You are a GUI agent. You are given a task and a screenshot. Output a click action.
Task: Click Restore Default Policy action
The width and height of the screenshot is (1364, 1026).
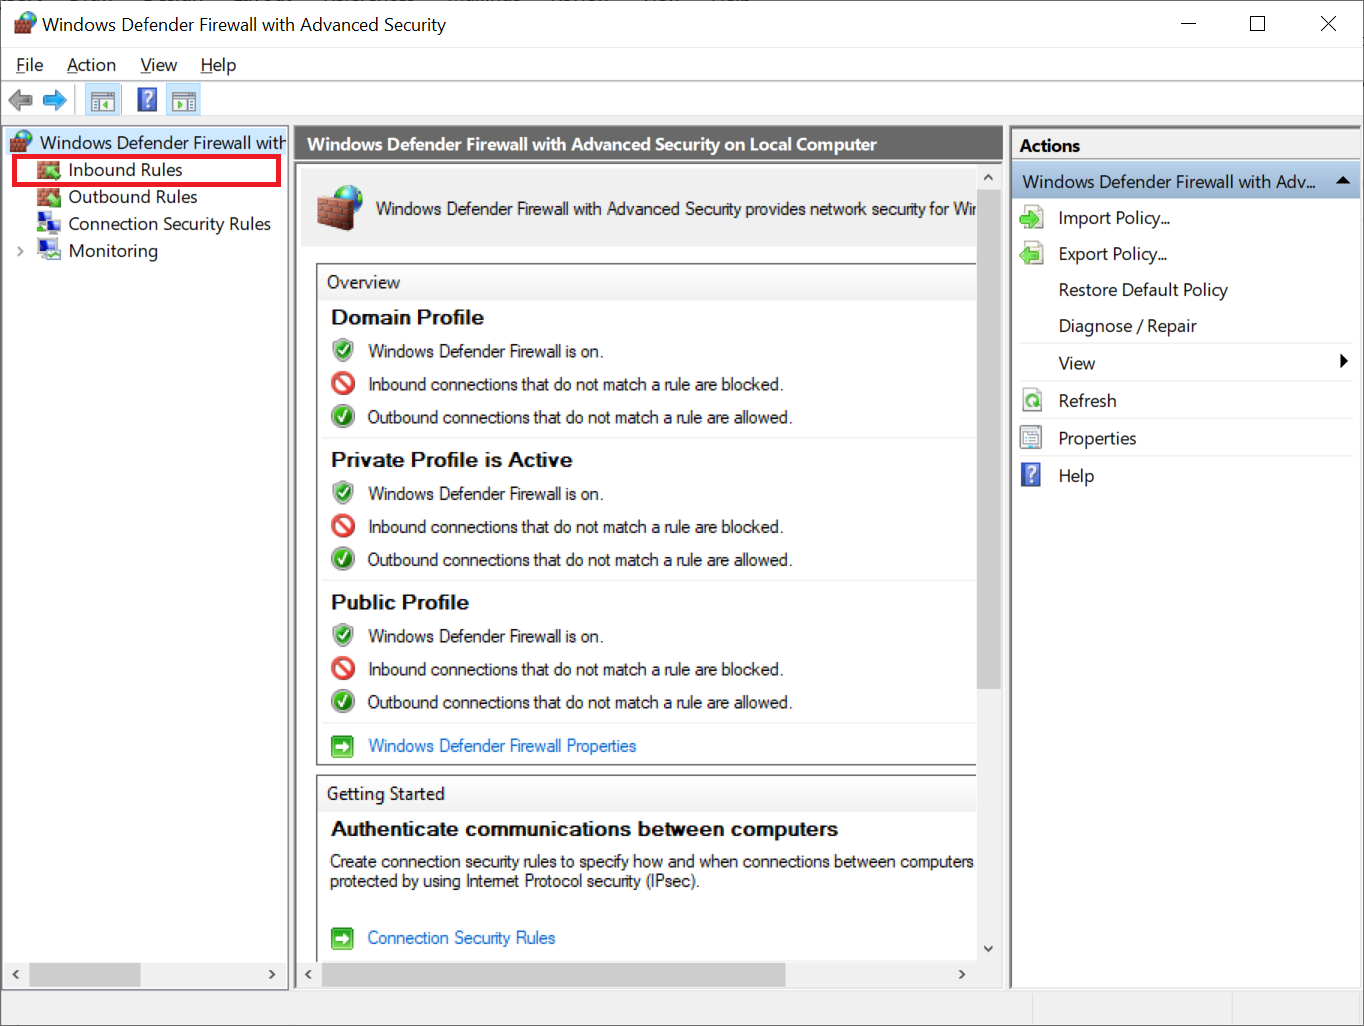(x=1142, y=290)
